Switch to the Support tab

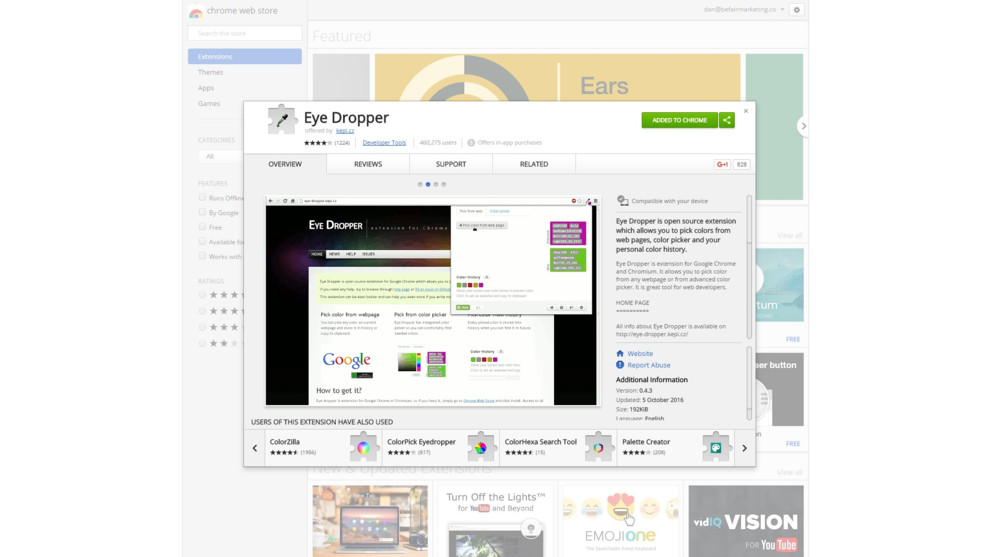click(451, 164)
